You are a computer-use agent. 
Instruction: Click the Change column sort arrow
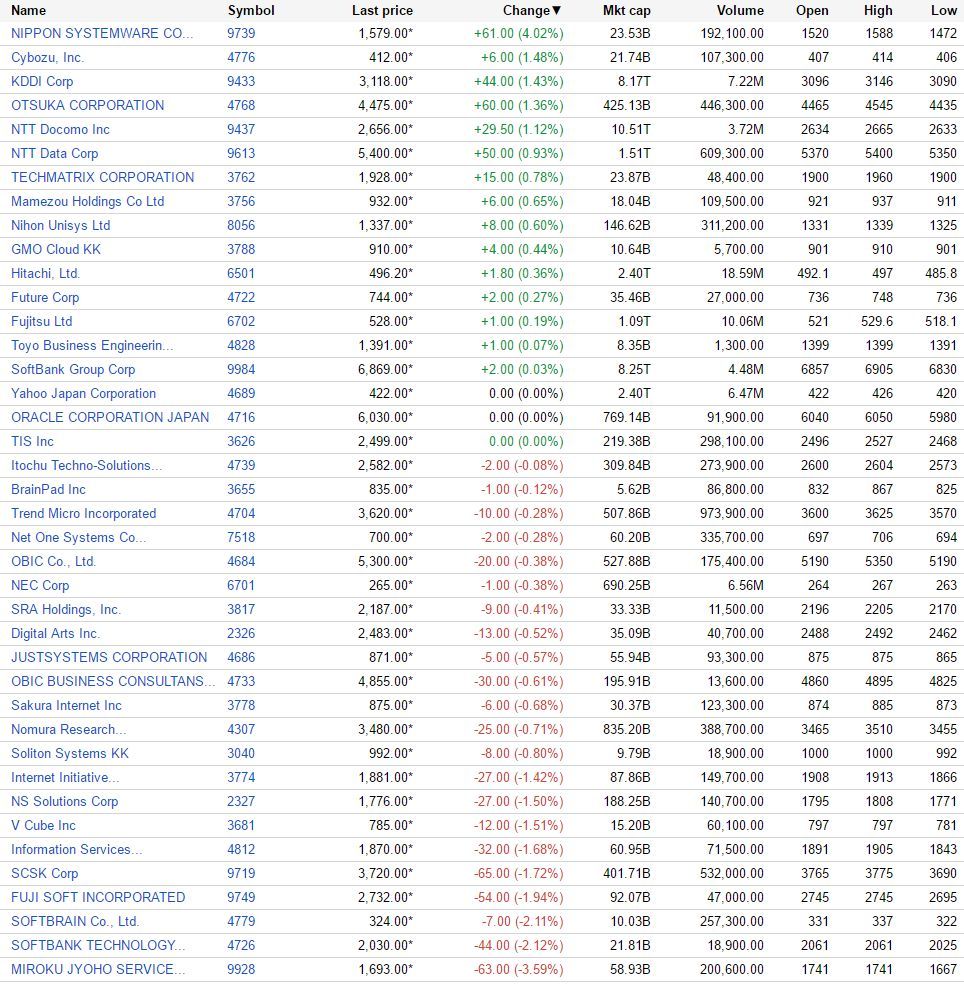[556, 11]
